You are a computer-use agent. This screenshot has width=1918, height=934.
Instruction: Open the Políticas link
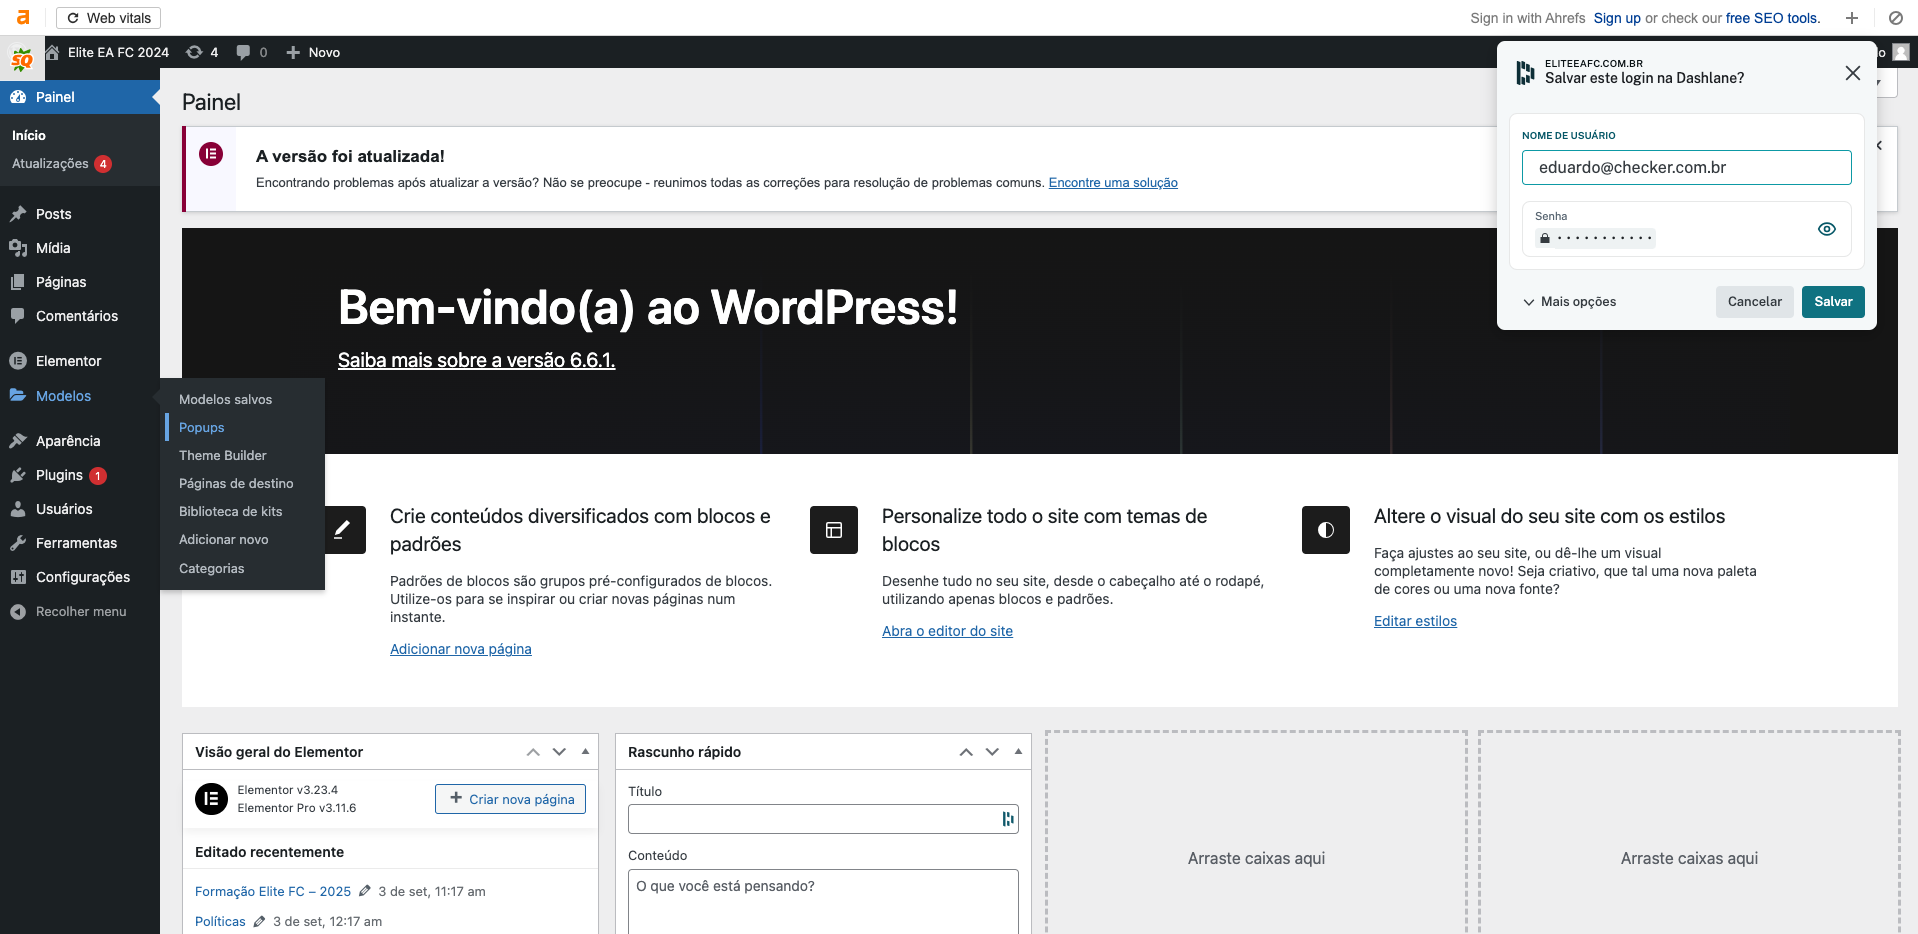click(x=220, y=921)
